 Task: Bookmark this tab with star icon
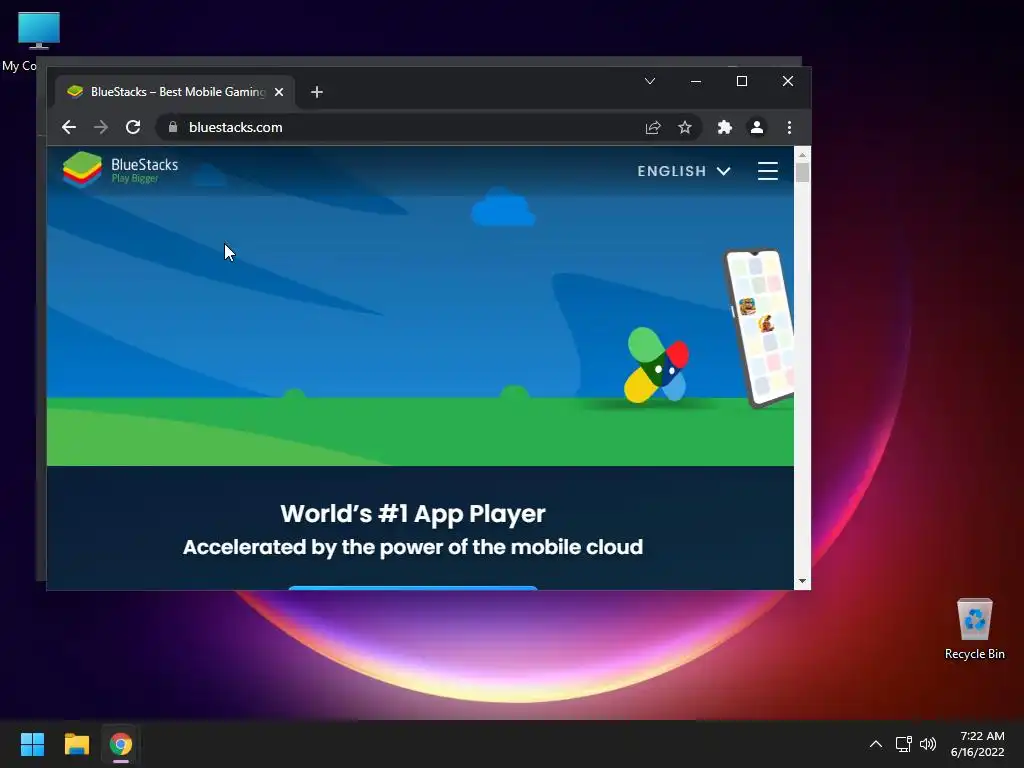click(x=684, y=127)
